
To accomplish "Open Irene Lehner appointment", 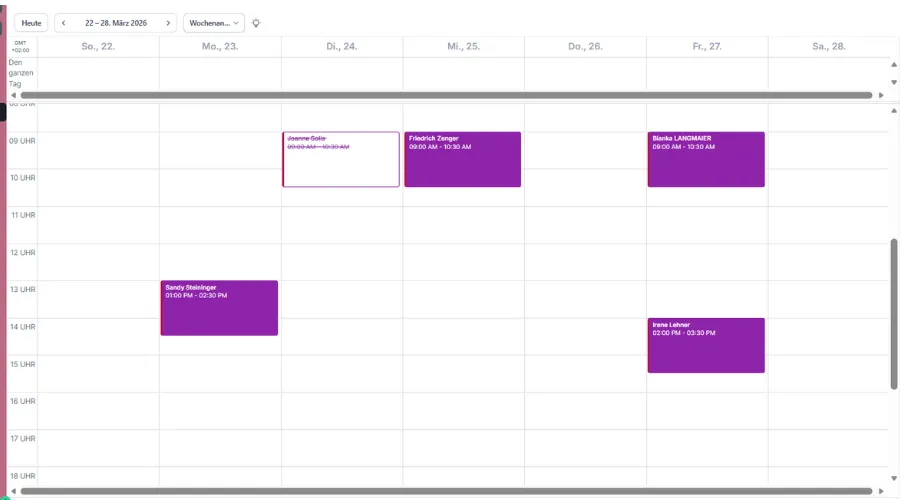I will pyautogui.click(x=706, y=345).
